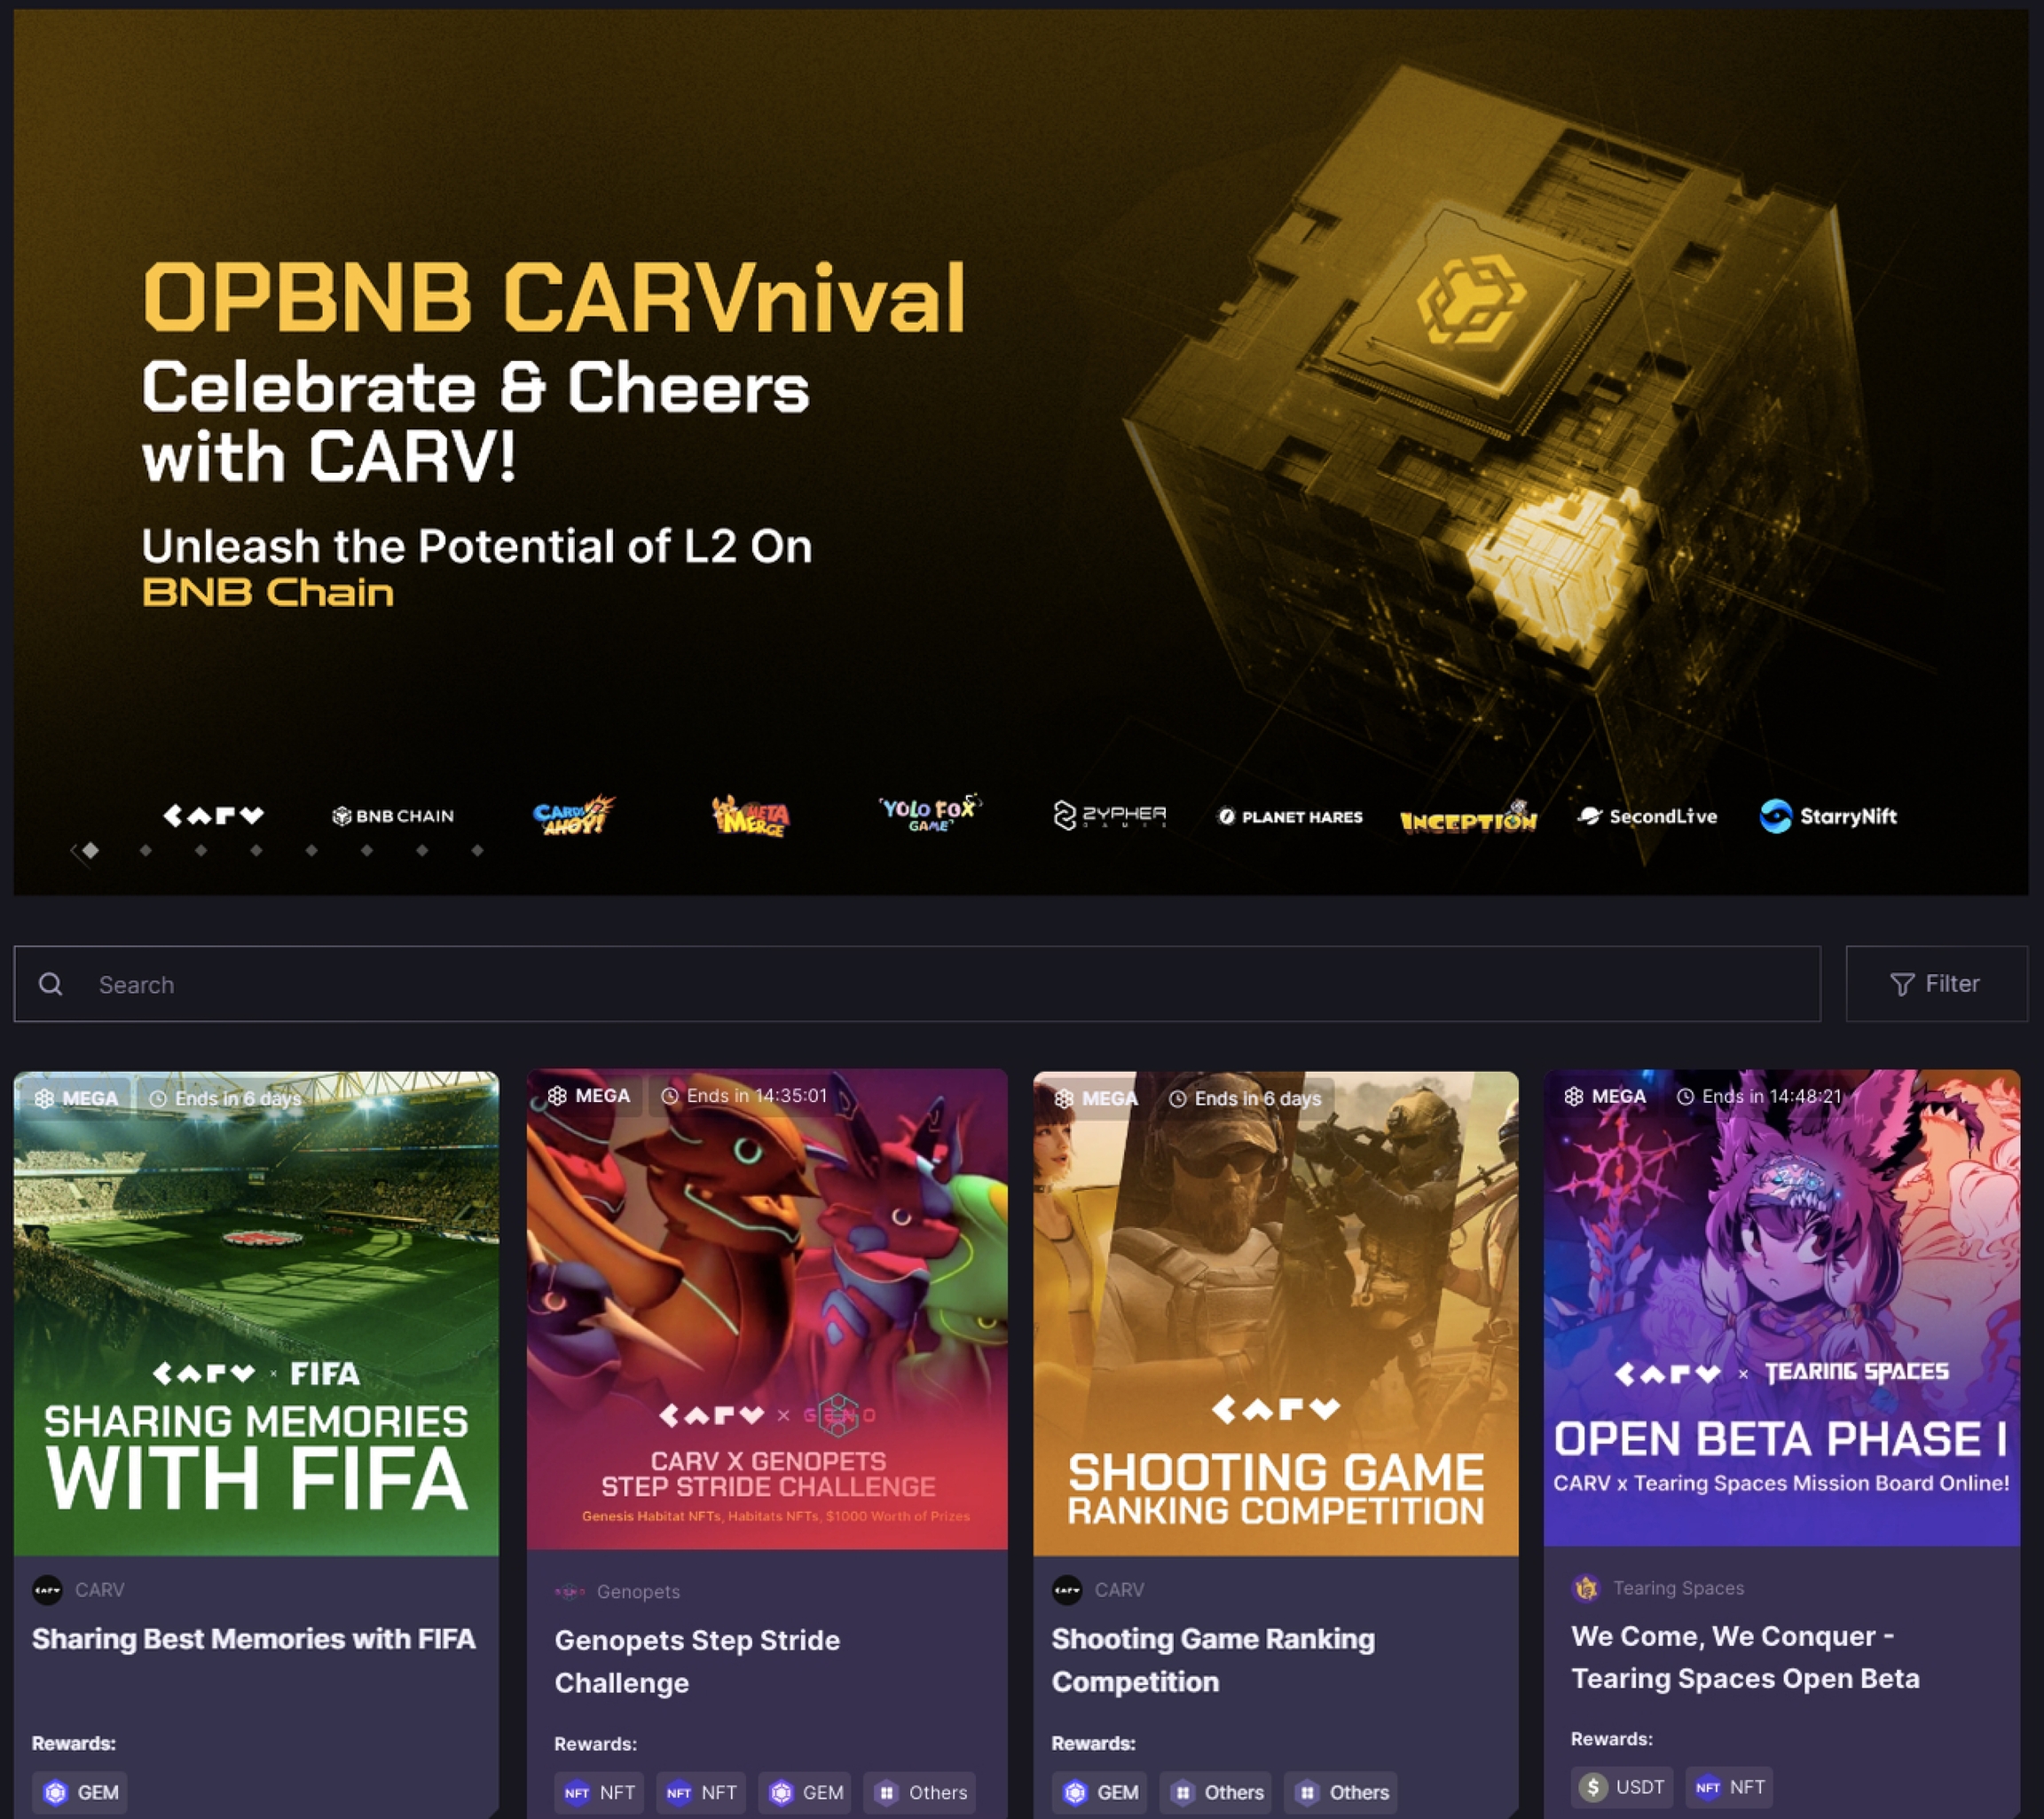Screen dimensions: 2044x1819
Task: Select the BNB Chain partner logo
Action: pyautogui.click(x=393, y=815)
